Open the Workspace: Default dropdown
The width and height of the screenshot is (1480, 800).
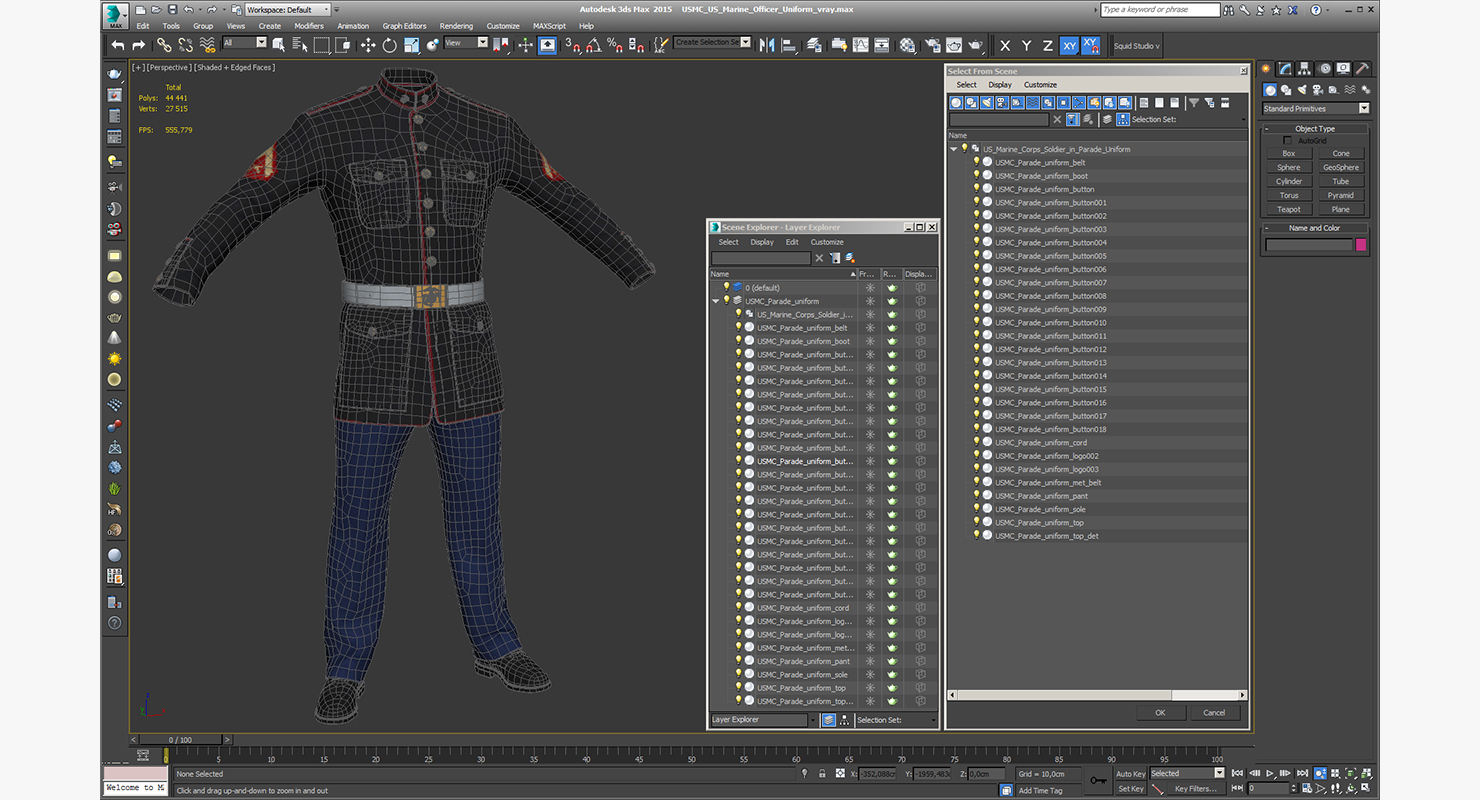pyautogui.click(x=288, y=9)
